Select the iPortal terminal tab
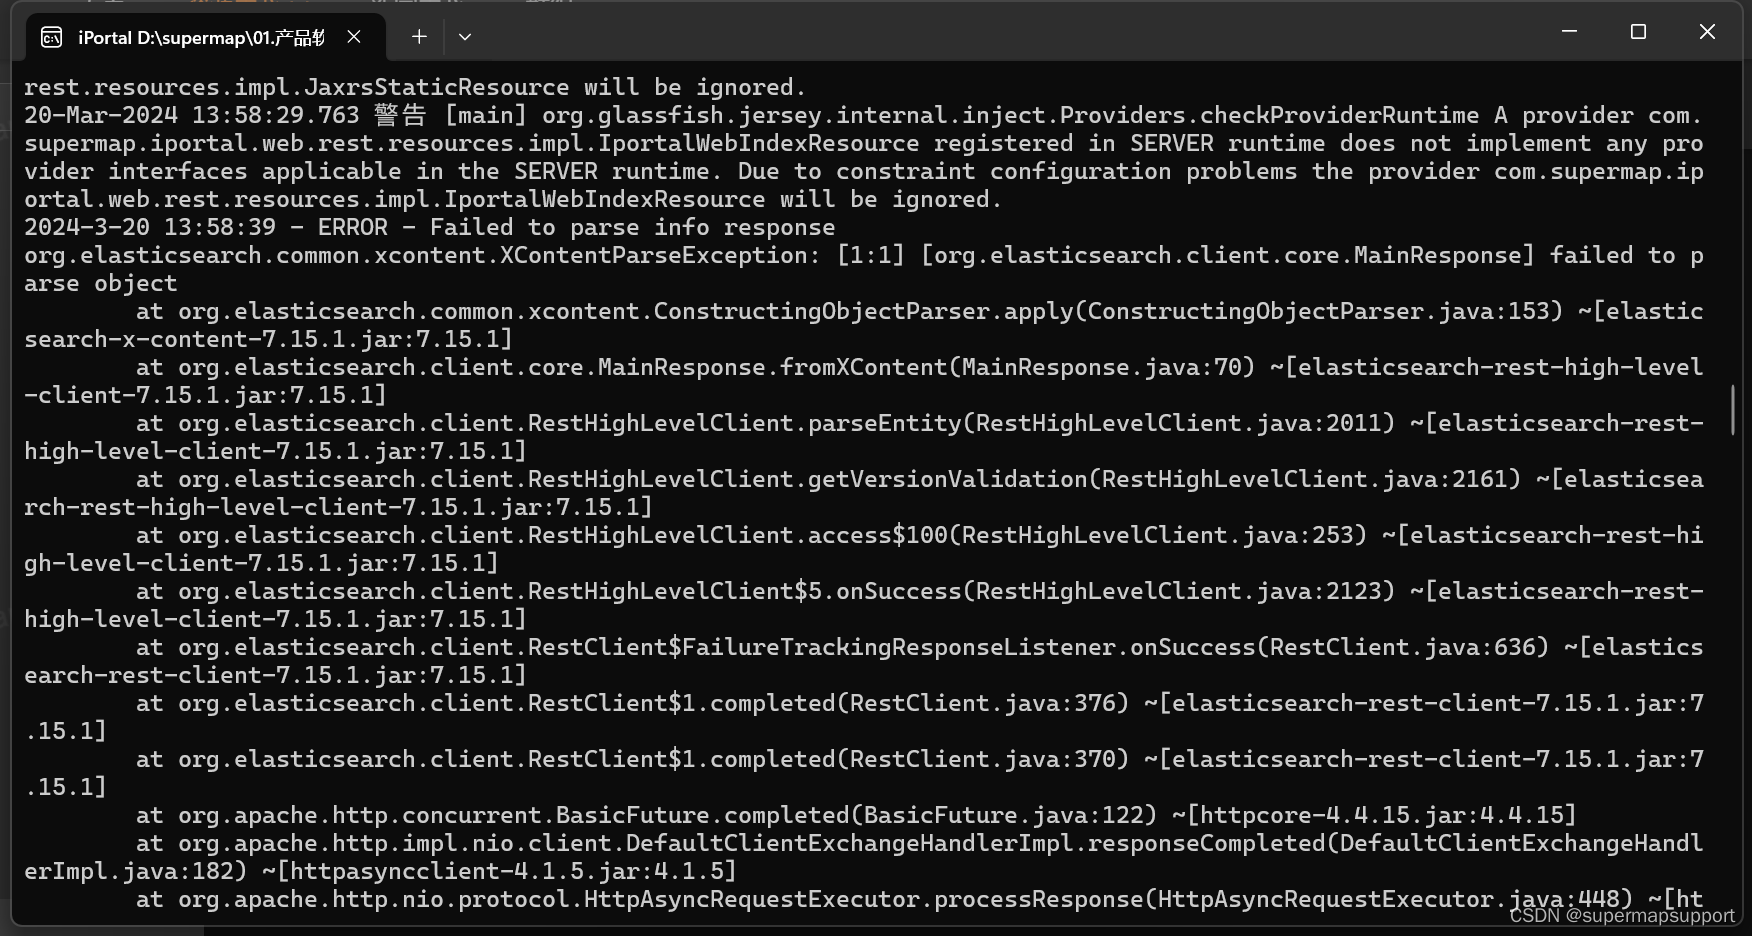 [204, 37]
